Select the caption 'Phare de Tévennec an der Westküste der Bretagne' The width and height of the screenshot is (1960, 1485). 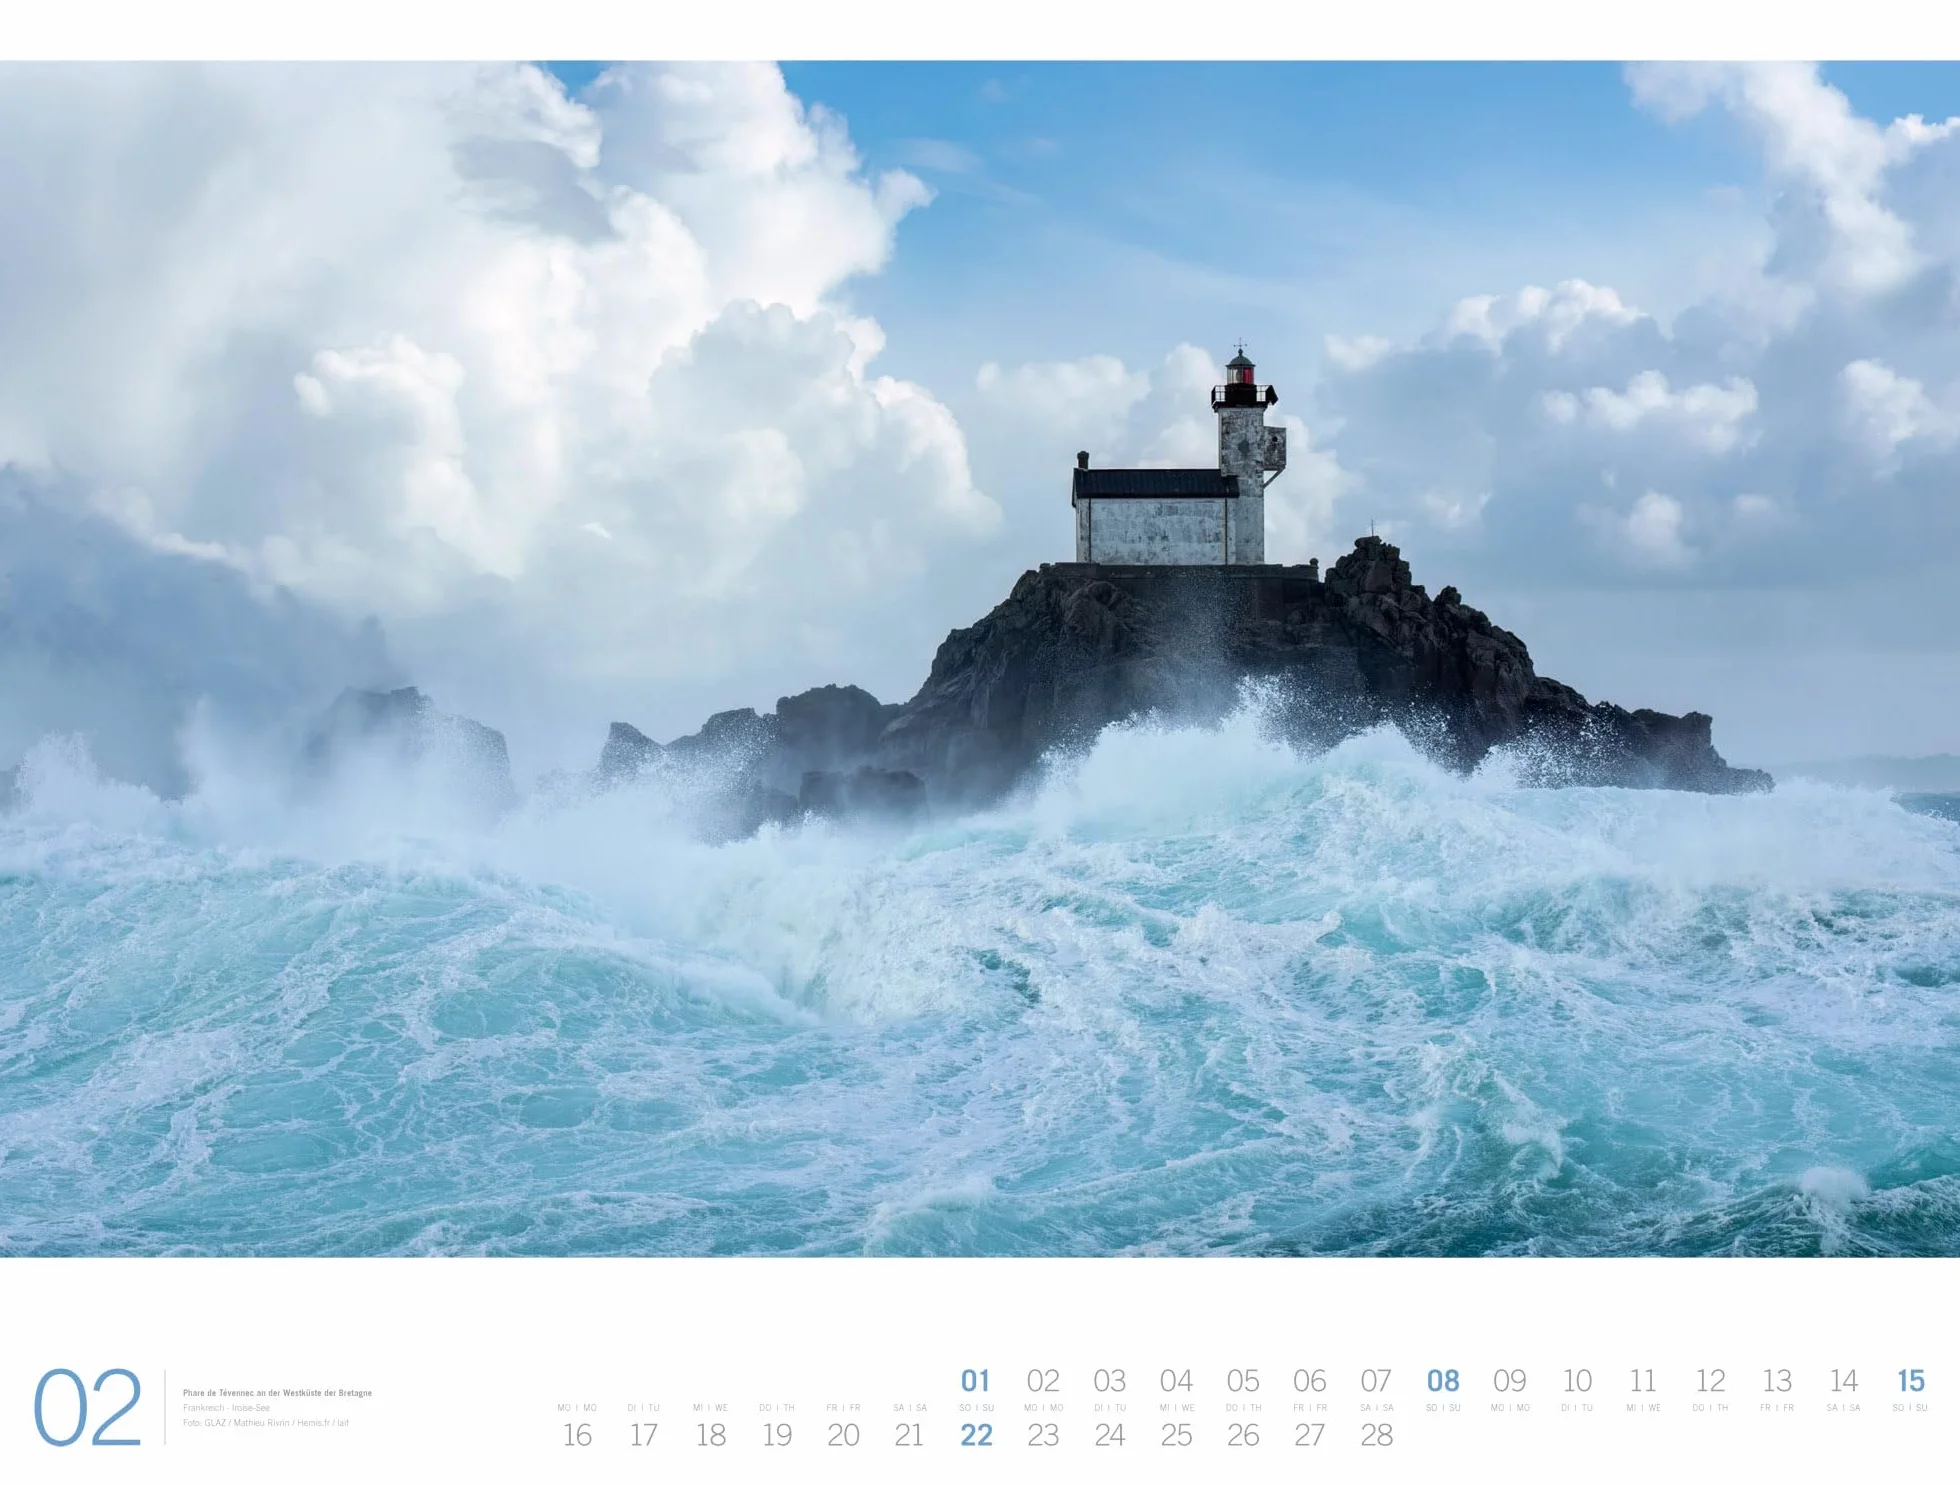point(277,1393)
